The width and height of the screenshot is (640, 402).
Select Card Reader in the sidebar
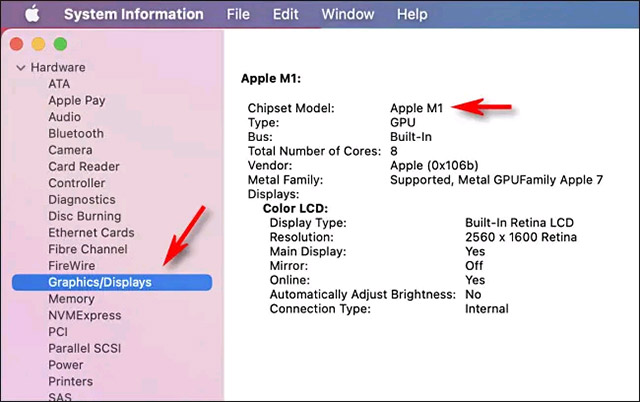click(84, 167)
